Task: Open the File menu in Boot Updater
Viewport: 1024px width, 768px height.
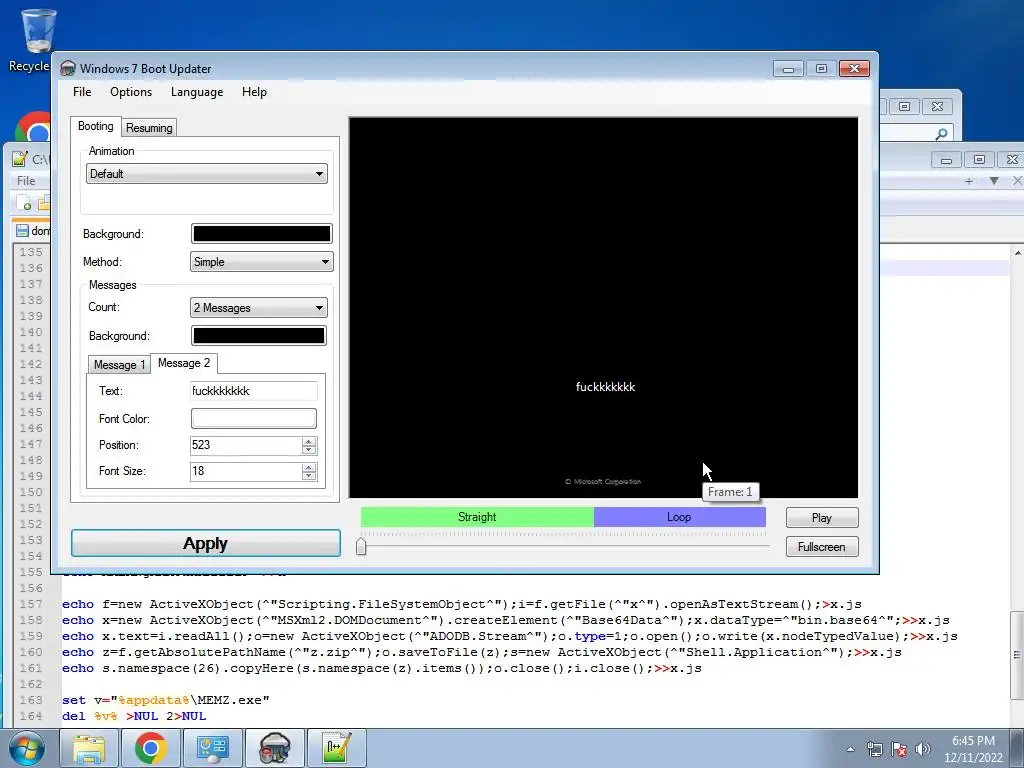Action: coord(82,92)
